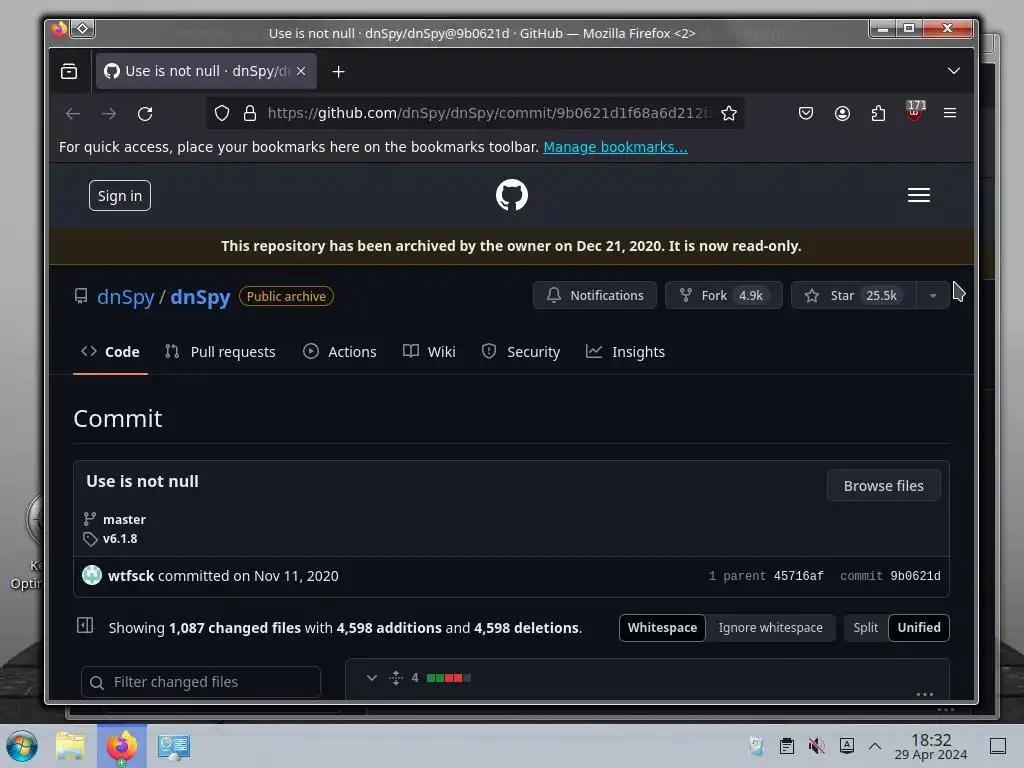Open the dnSpy owner link

pos(125,297)
